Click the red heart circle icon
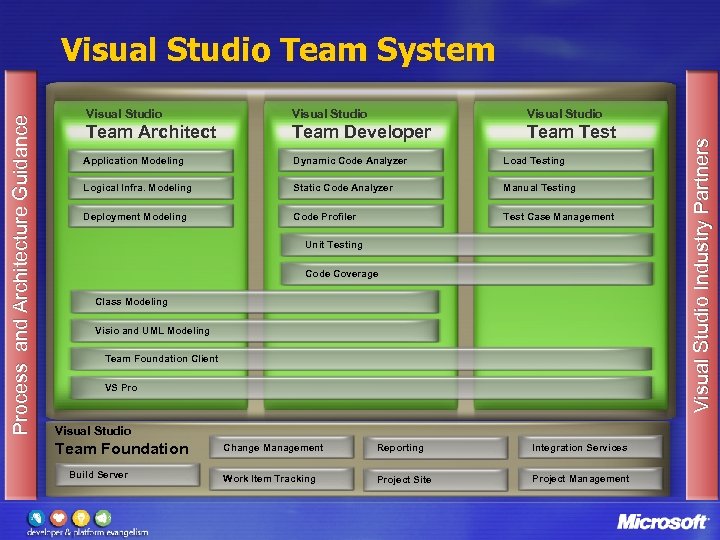The width and height of the screenshot is (720, 540). point(59,518)
